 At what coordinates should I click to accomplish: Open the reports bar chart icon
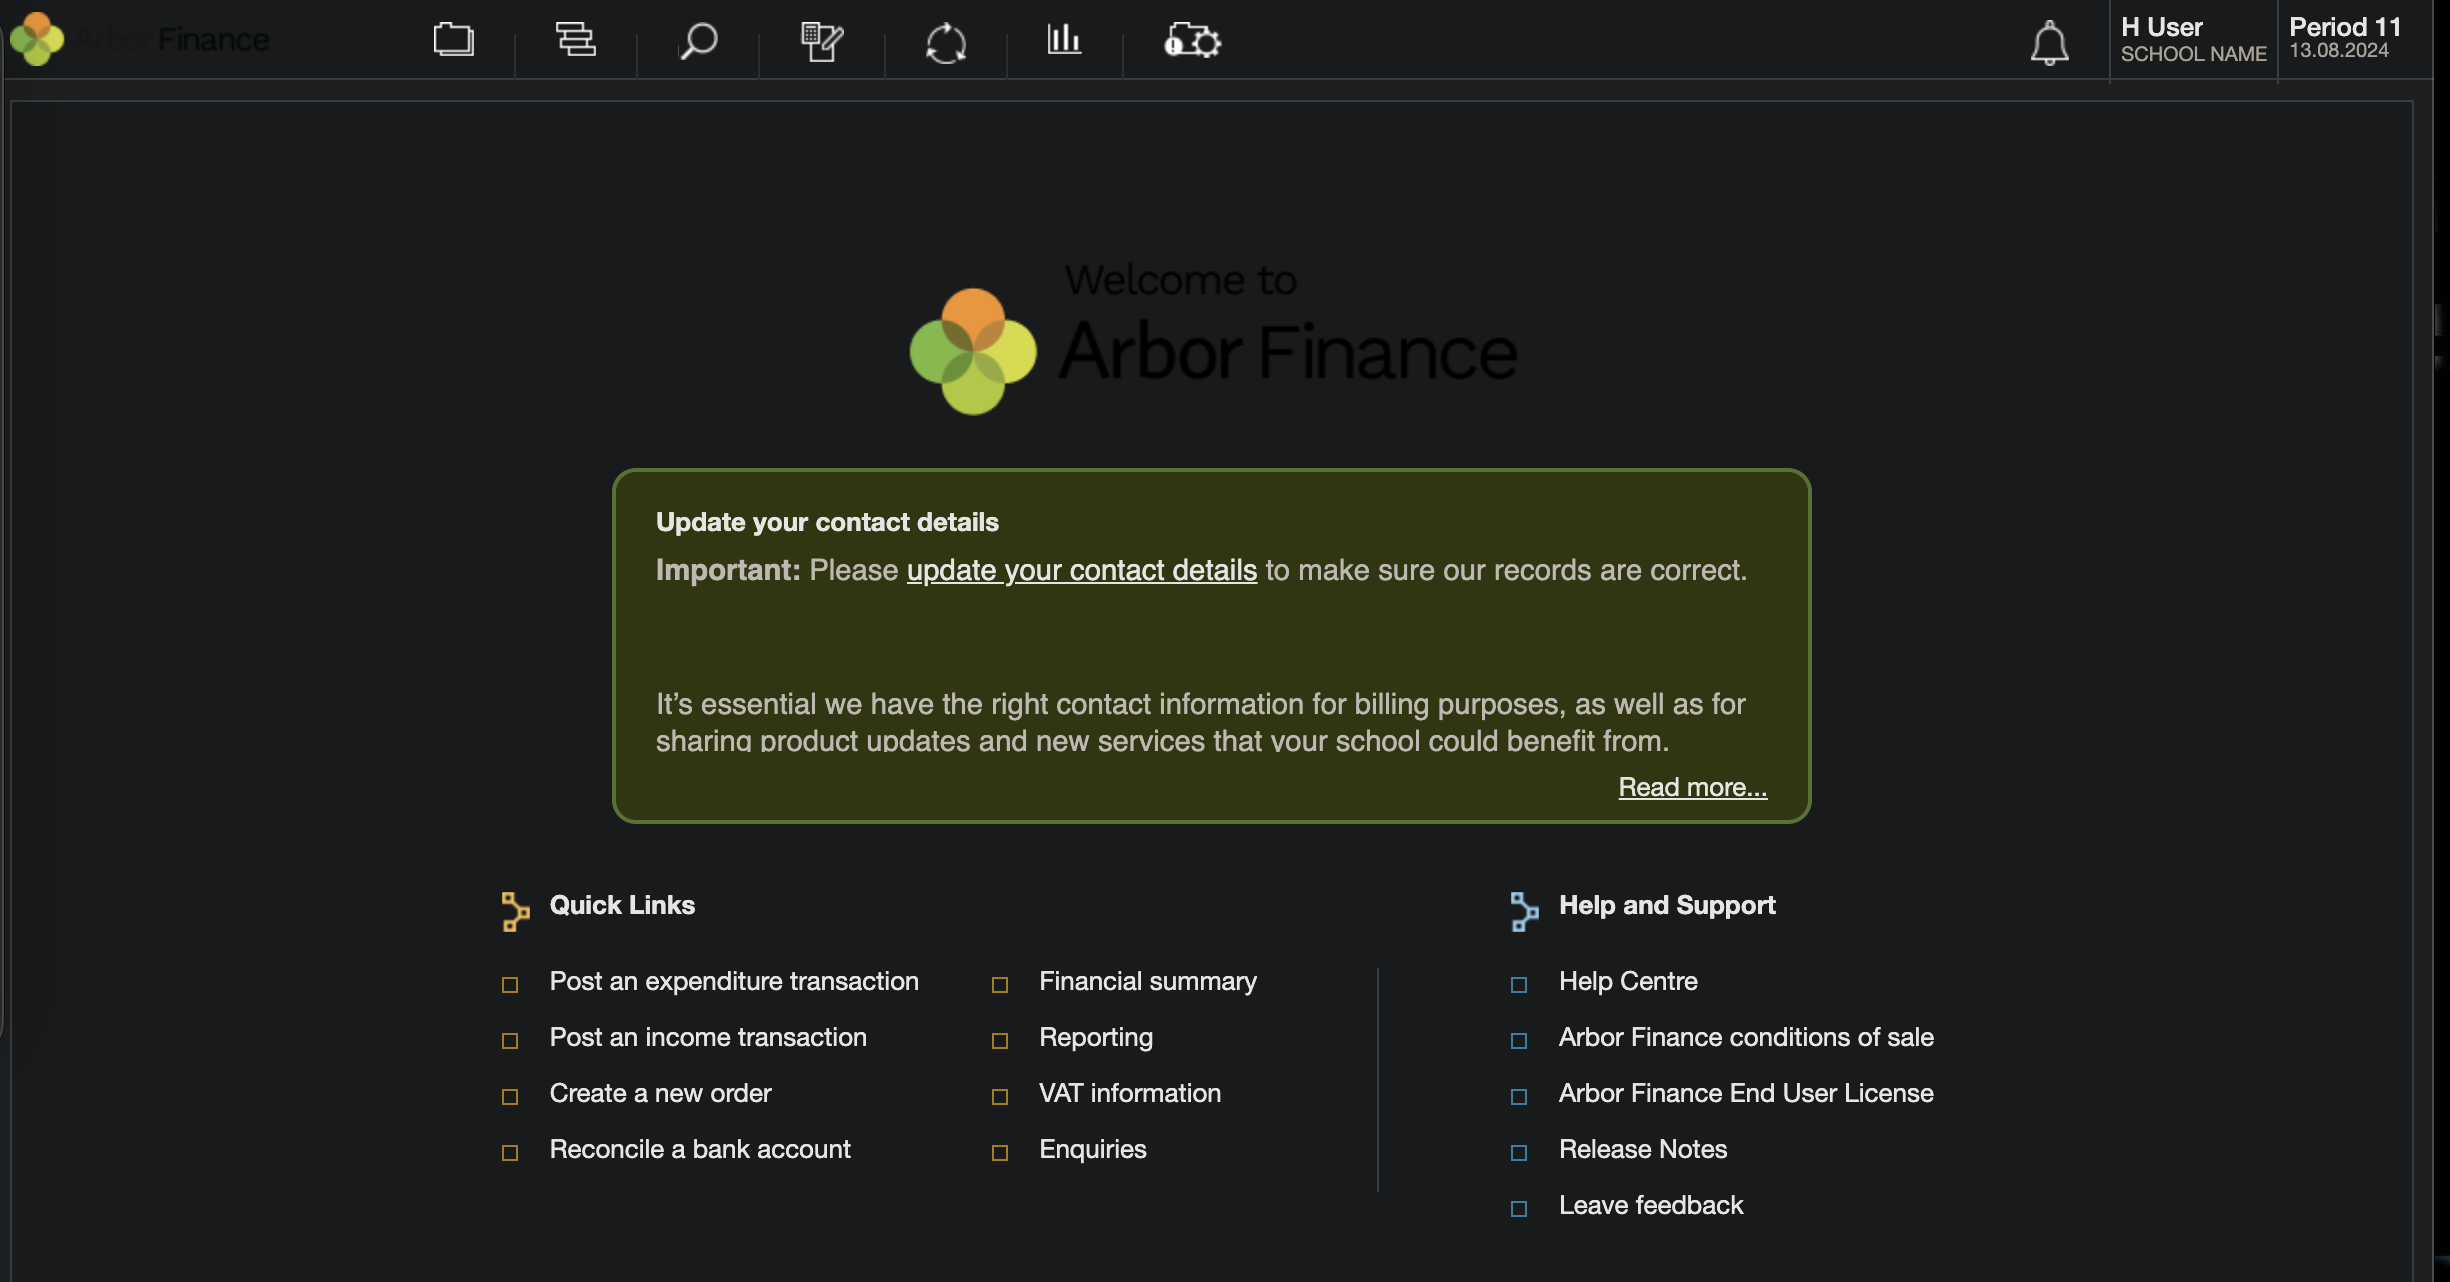pyautogui.click(x=1063, y=41)
